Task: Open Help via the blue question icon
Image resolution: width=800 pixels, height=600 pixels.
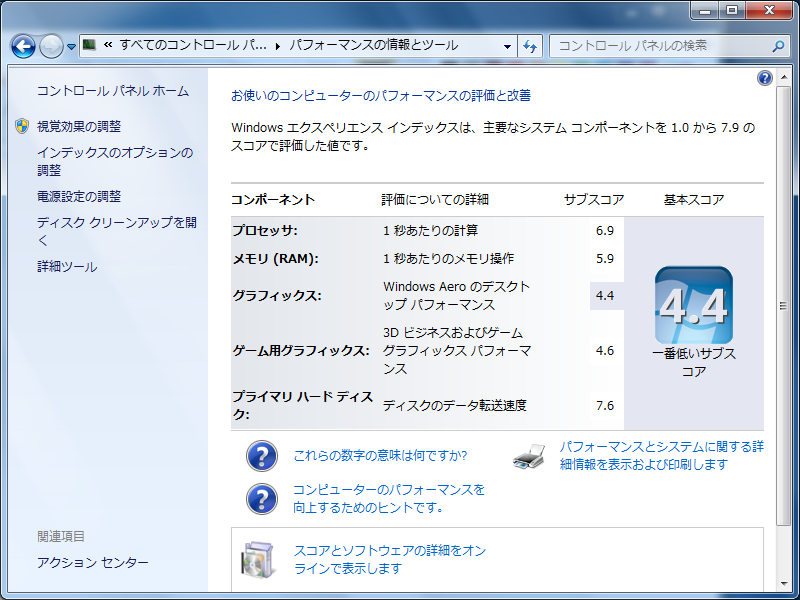Action: (765, 78)
